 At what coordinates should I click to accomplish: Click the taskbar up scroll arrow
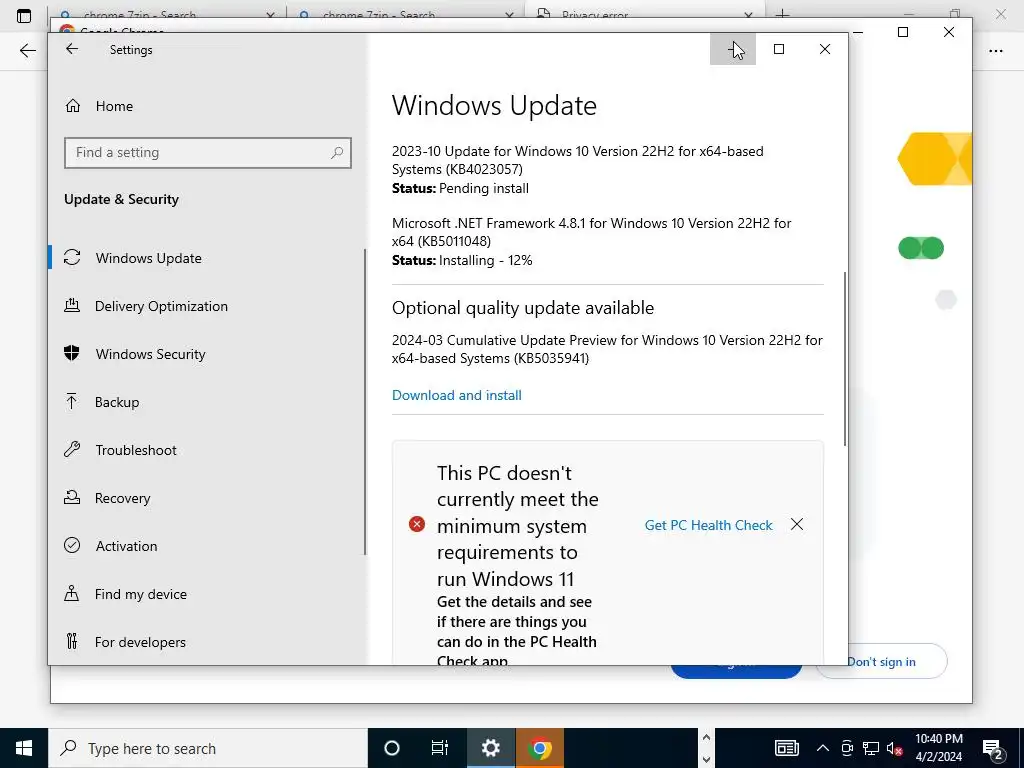click(x=706, y=737)
